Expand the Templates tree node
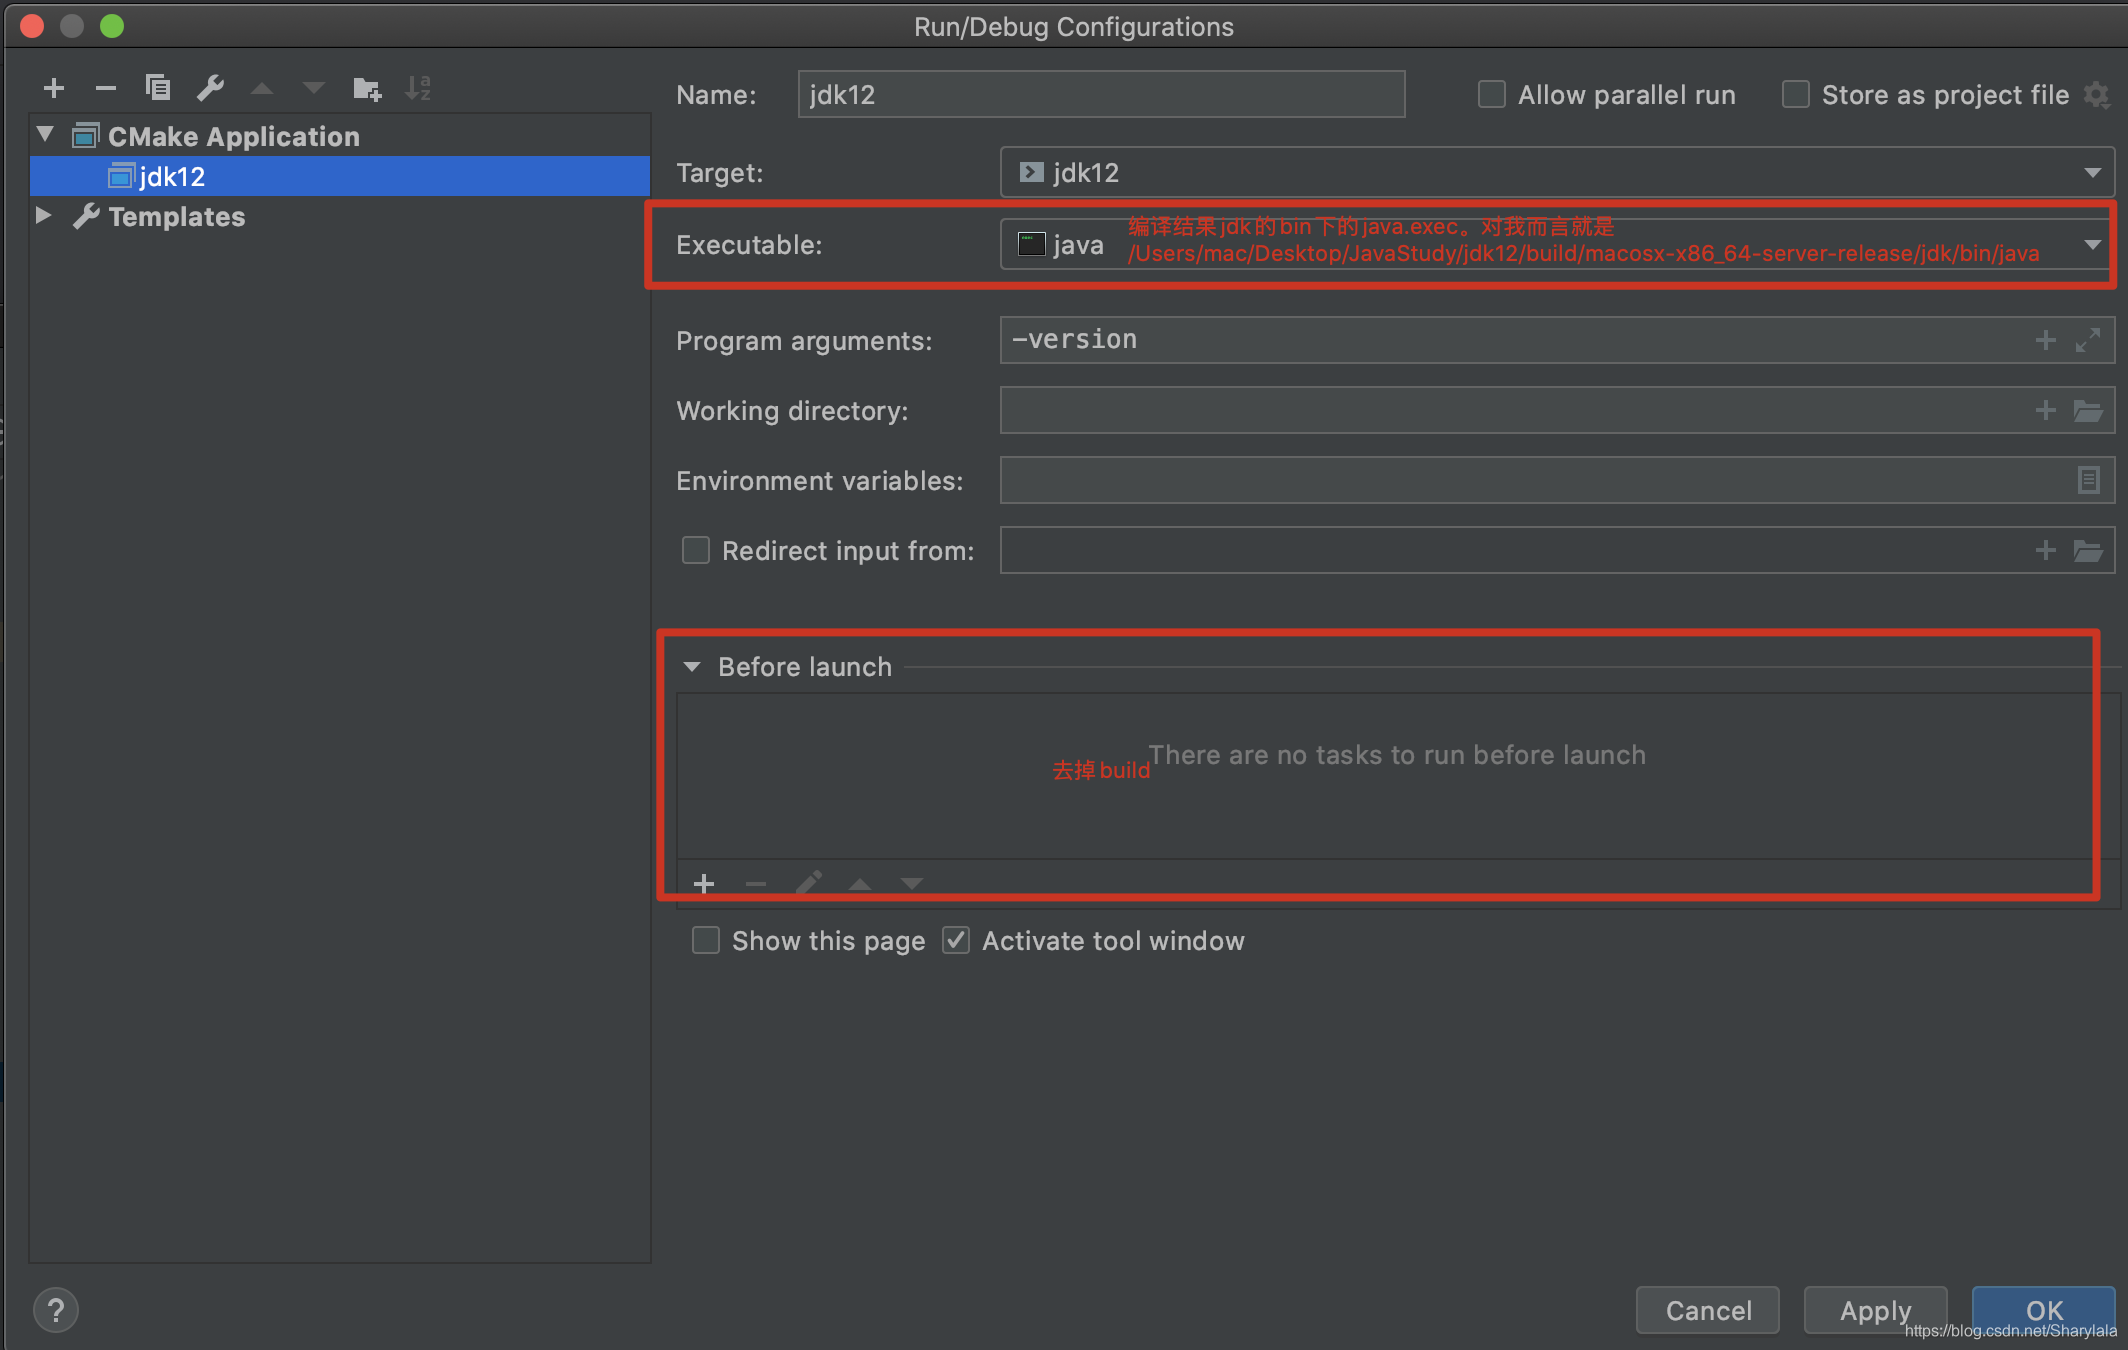This screenshot has height=1350, width=2128. pos(44,216)
